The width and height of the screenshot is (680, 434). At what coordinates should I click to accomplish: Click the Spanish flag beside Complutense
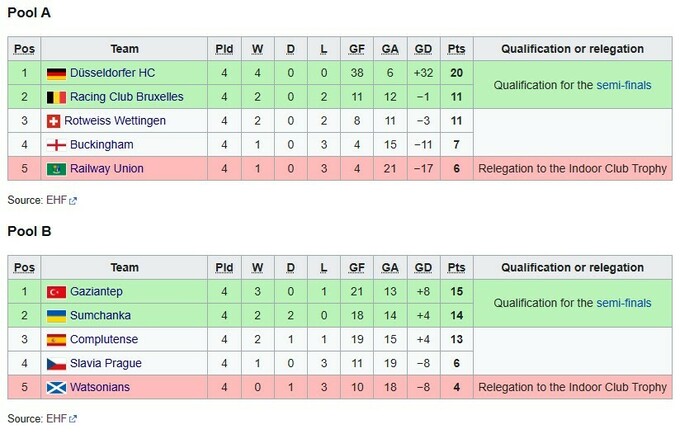[x=56, y=340]
